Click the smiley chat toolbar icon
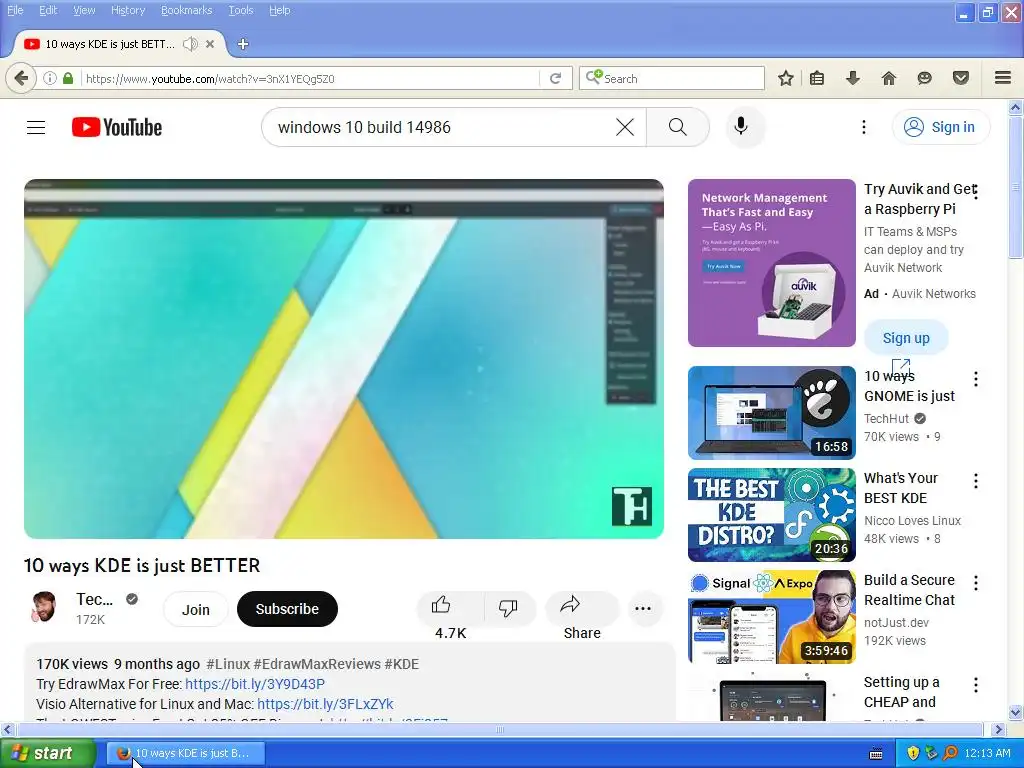The width and height of the screenshot is (1024, 768). (x=924, y=78)
